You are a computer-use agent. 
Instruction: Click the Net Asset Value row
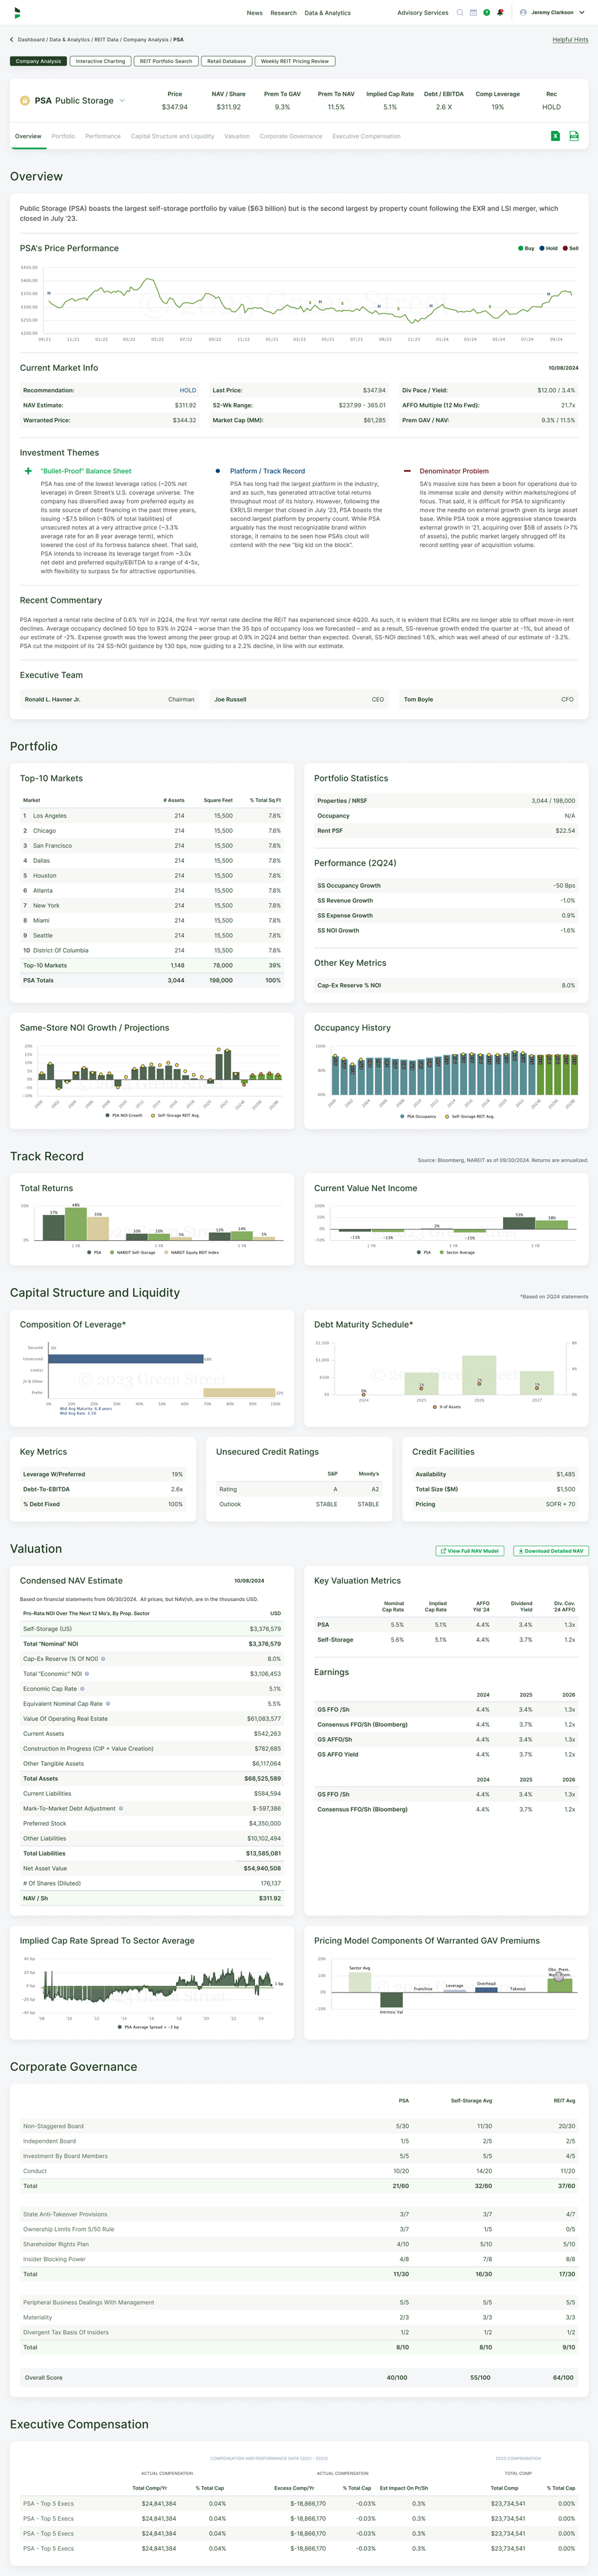click(x=152, y=1868)
